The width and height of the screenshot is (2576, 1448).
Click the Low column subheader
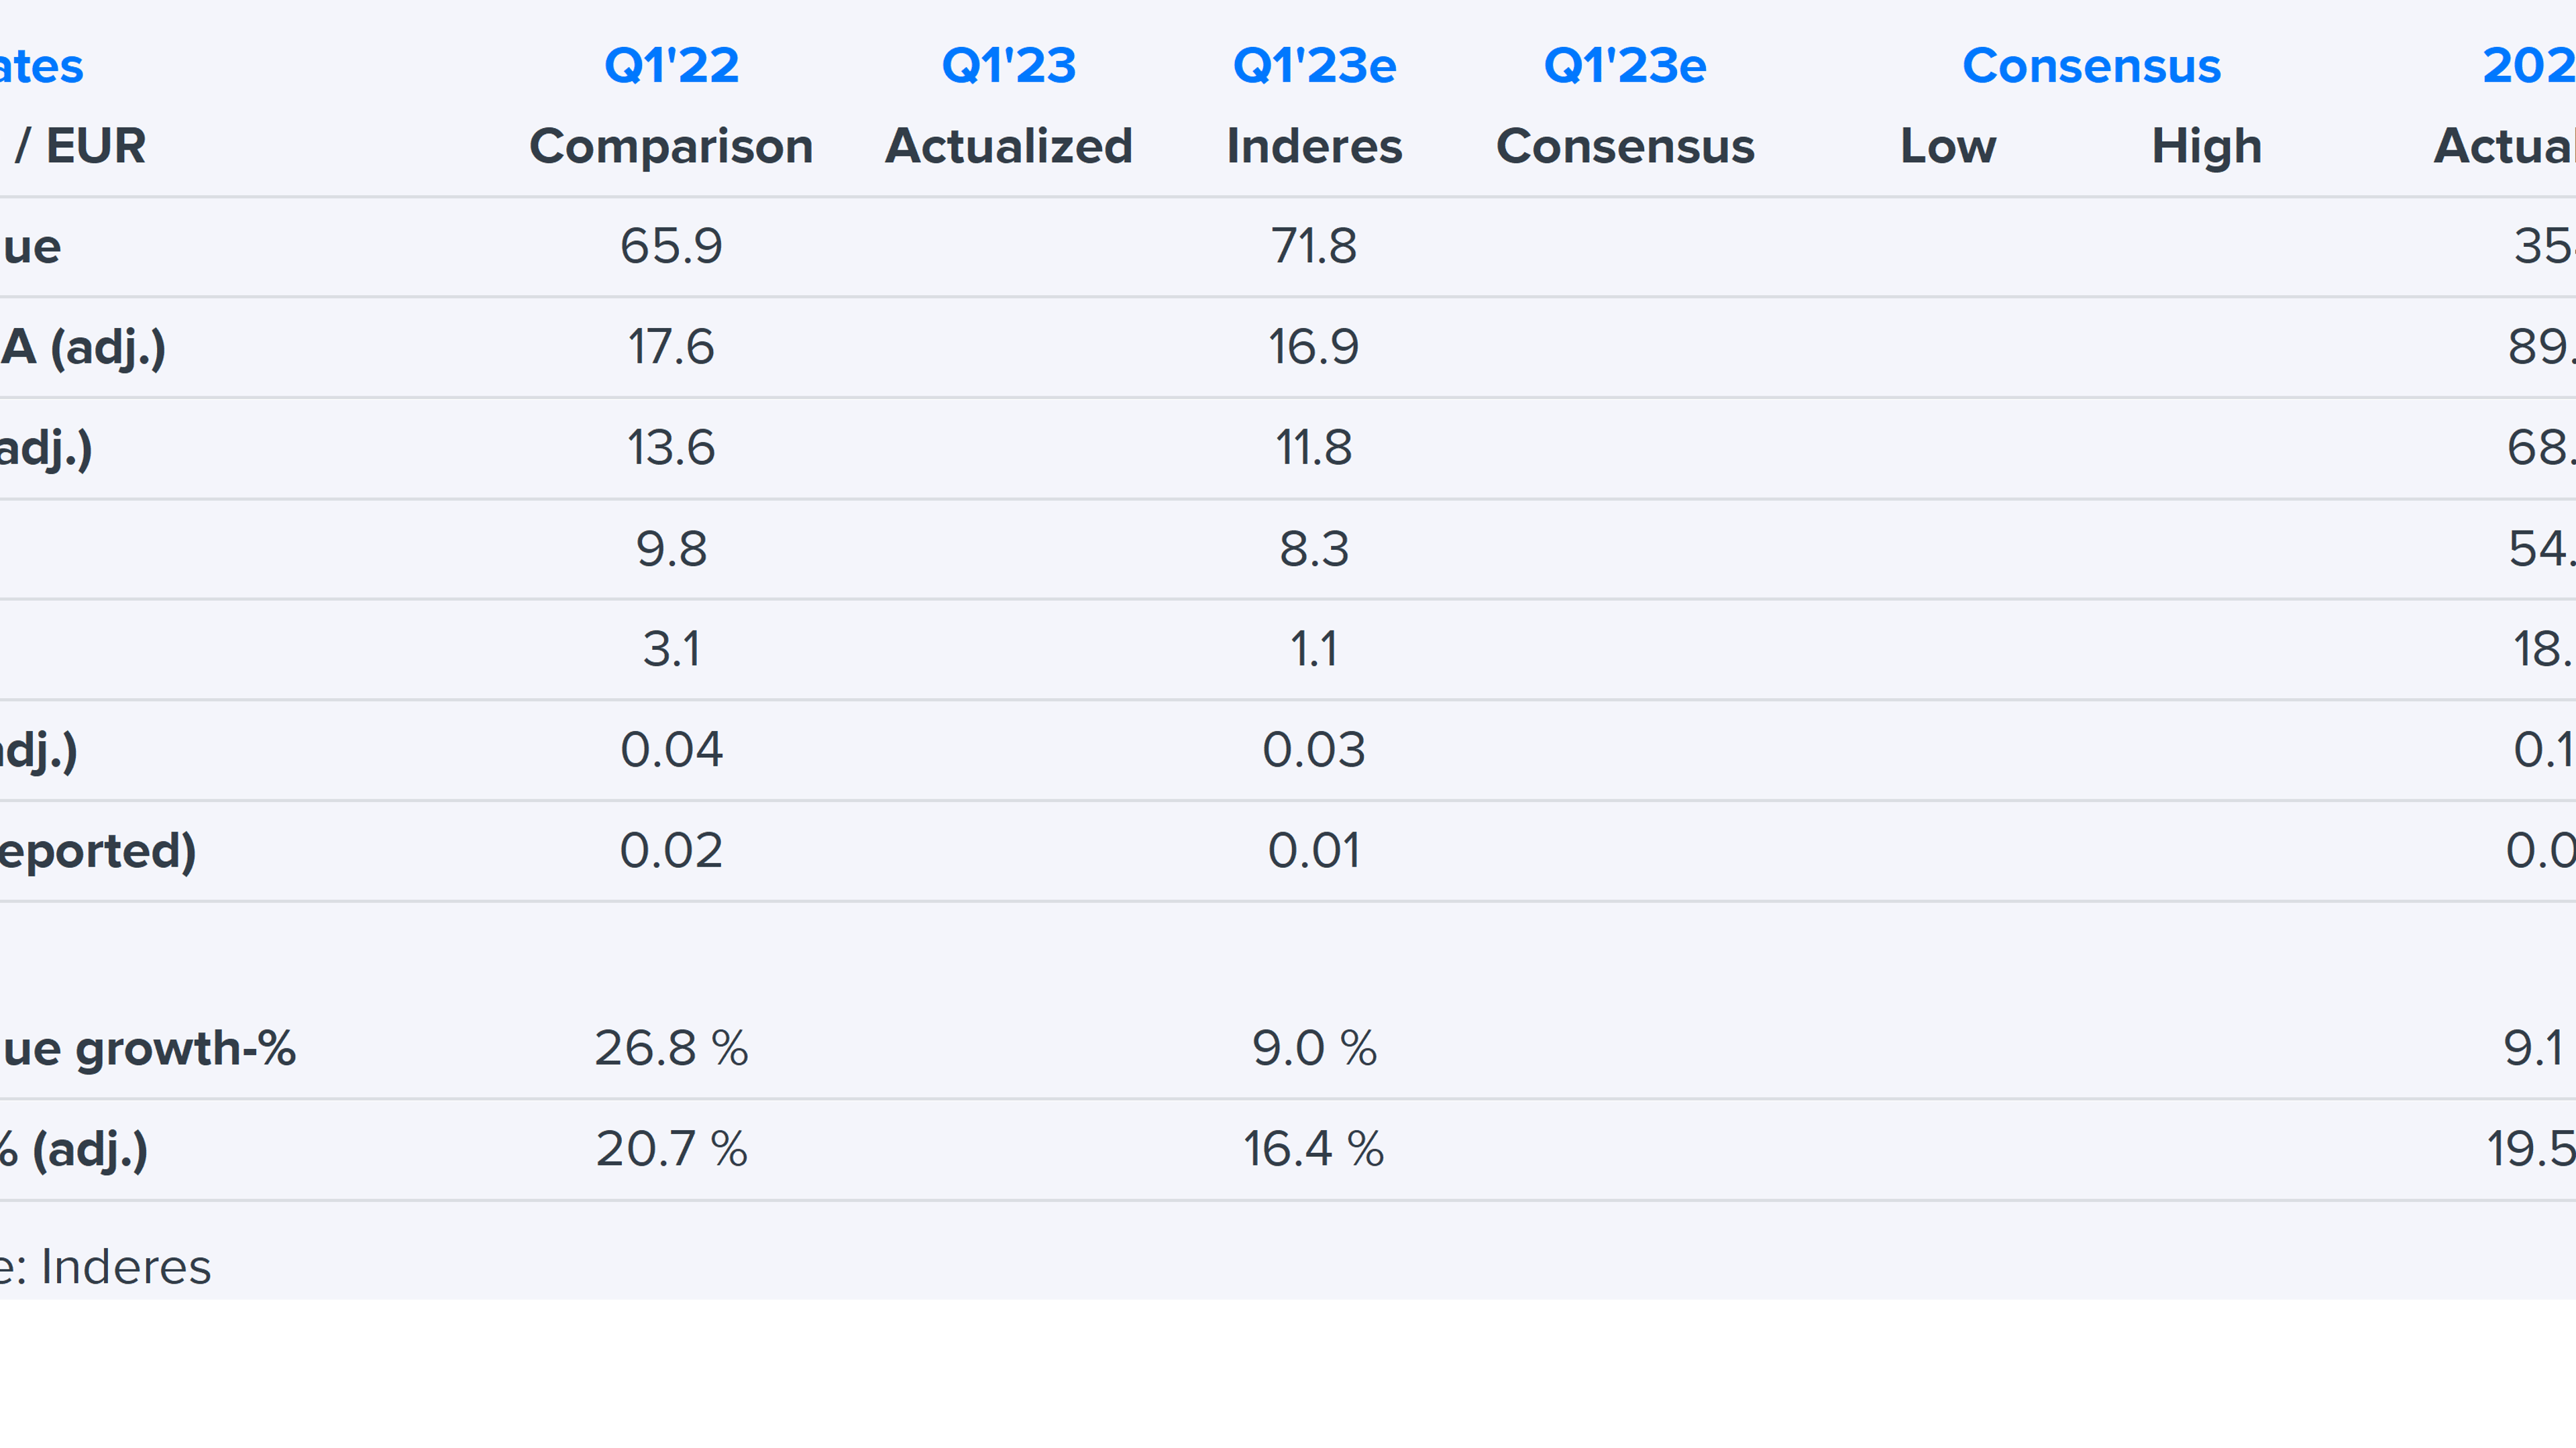click(x=1947, y=146)
